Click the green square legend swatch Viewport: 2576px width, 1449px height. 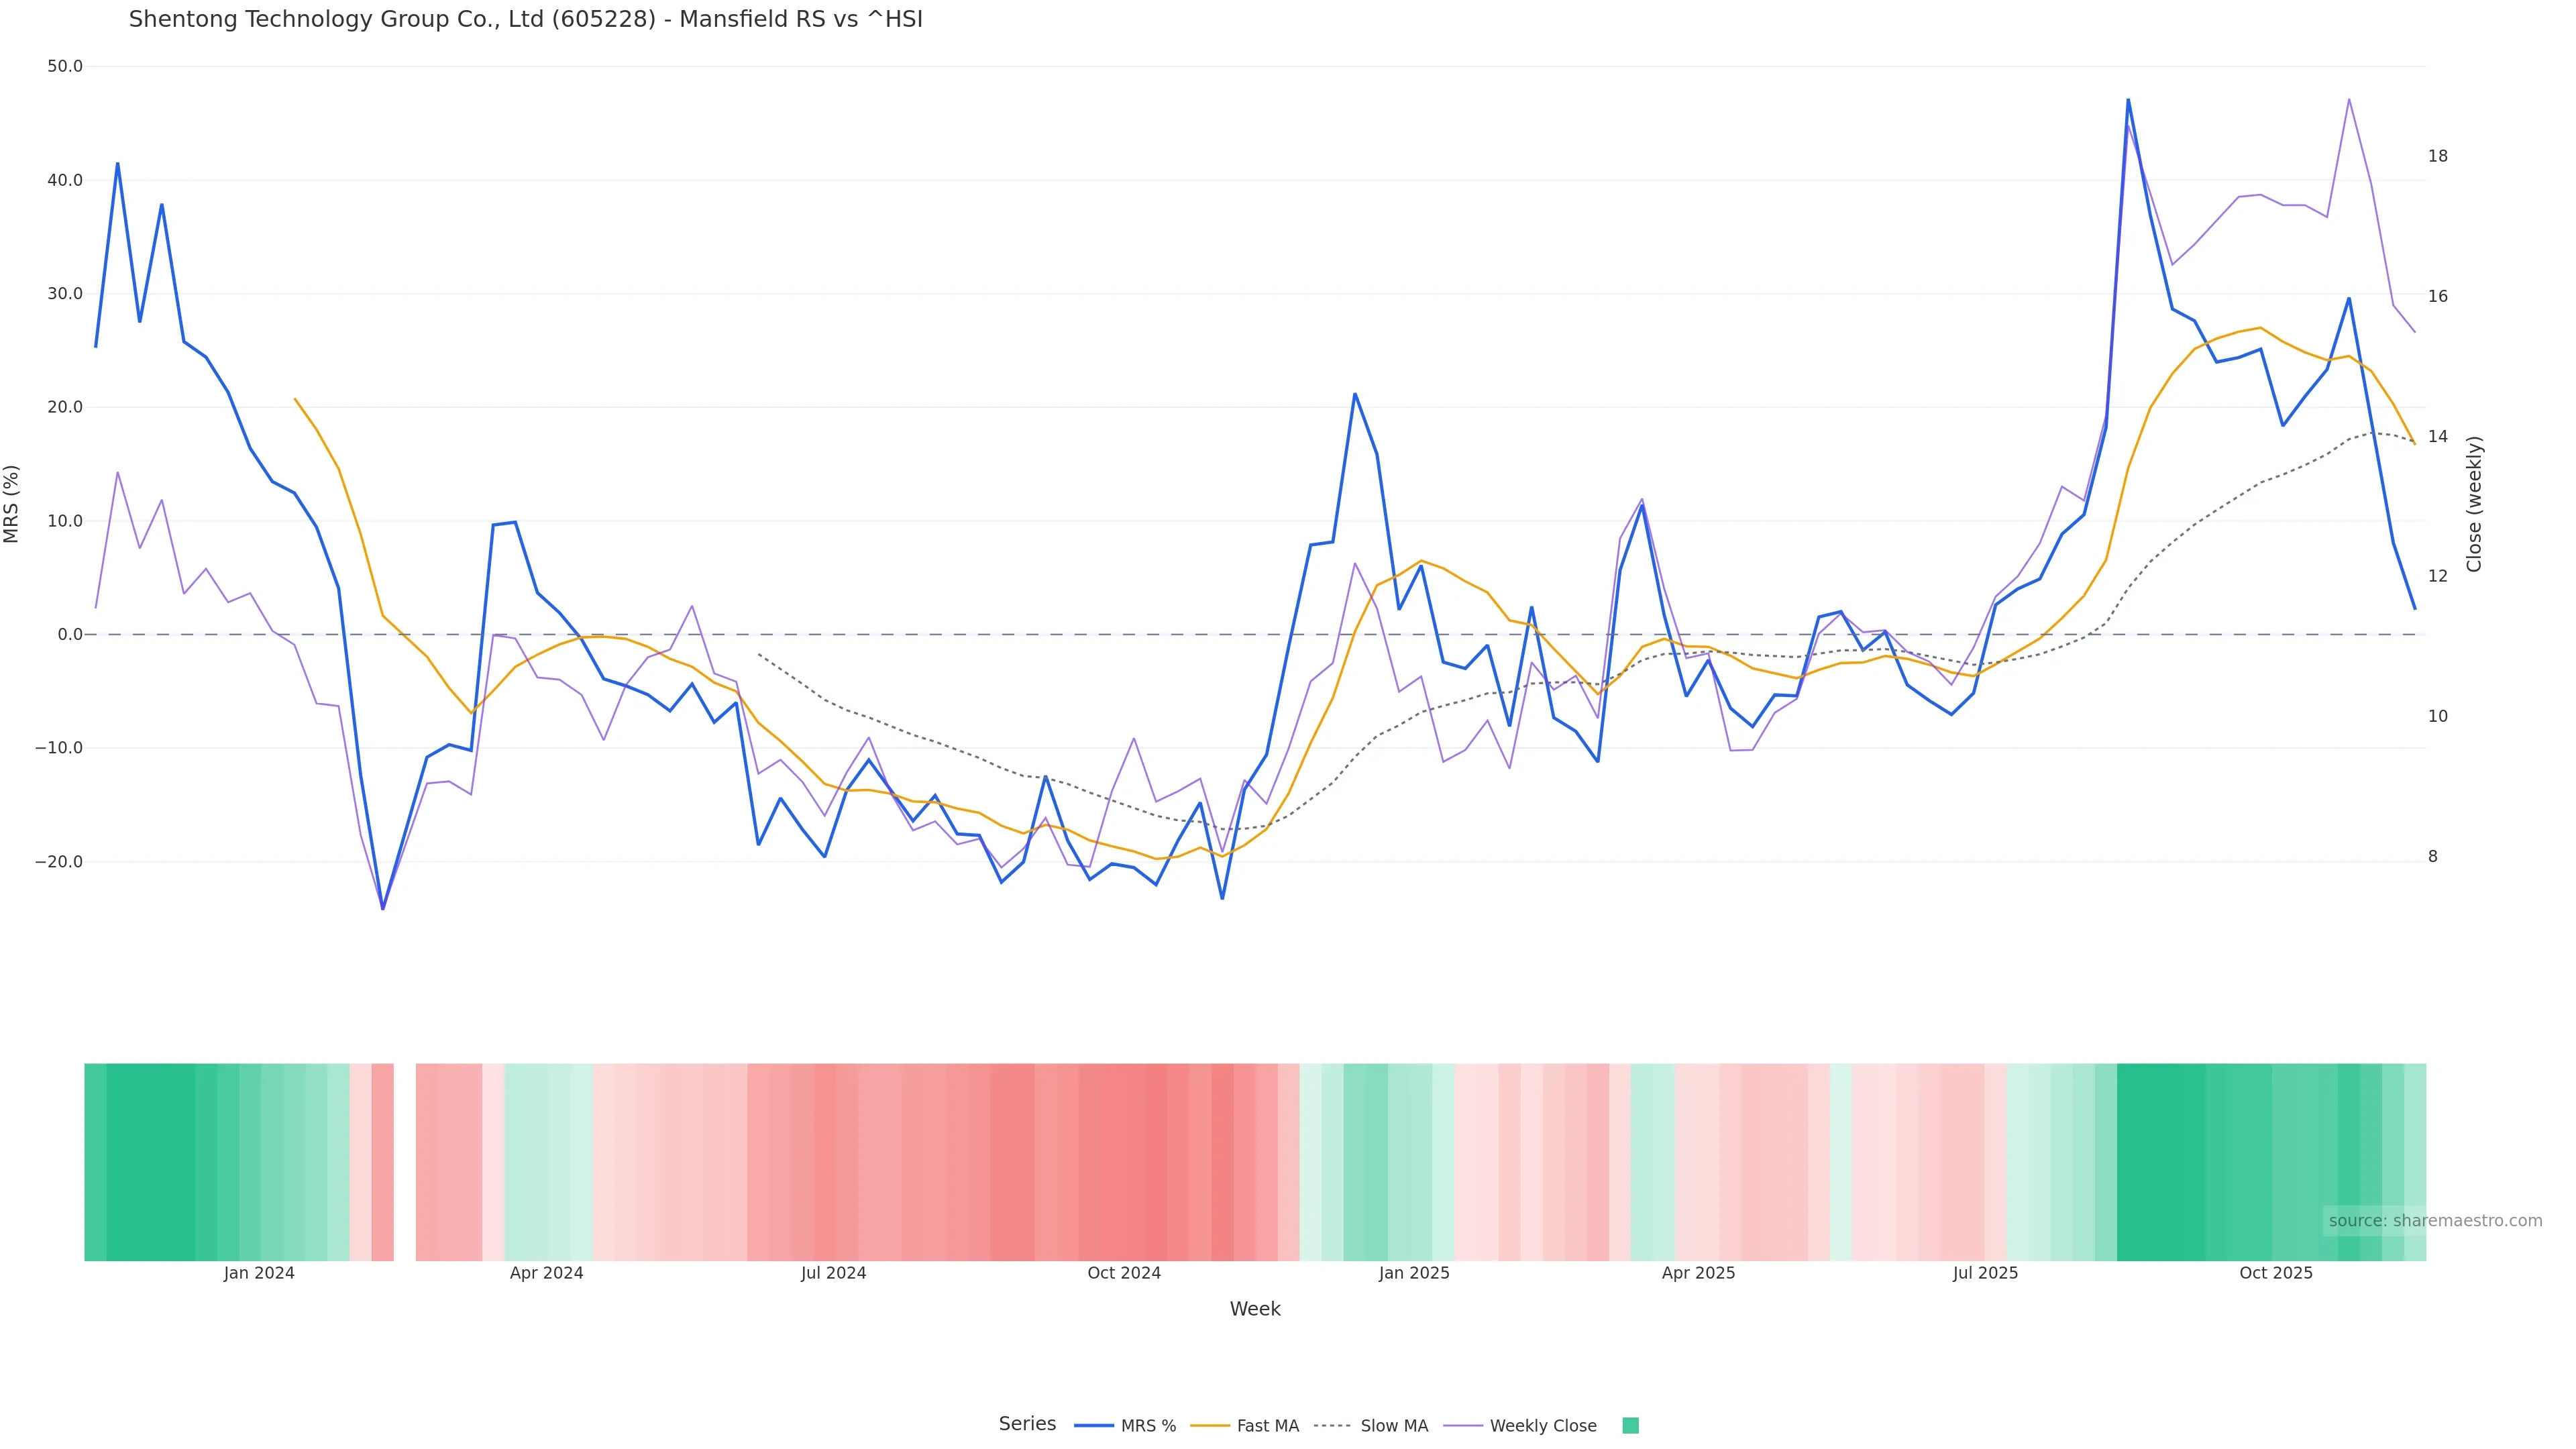click(x=1630, y=1426)
